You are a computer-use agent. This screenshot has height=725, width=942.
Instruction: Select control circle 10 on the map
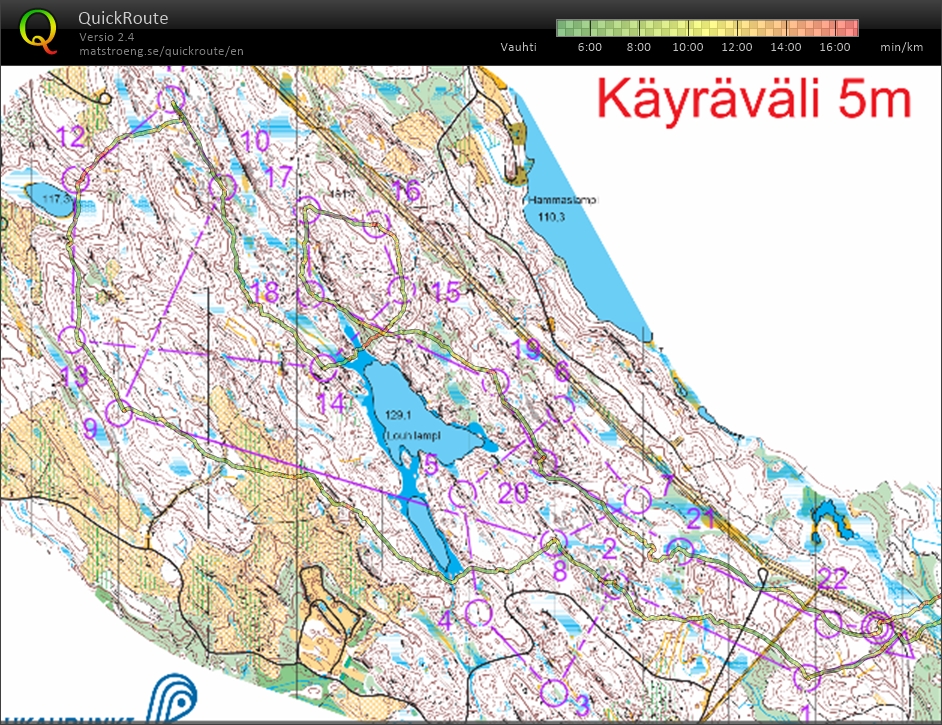pyautogui.click(x=222, y=187)
